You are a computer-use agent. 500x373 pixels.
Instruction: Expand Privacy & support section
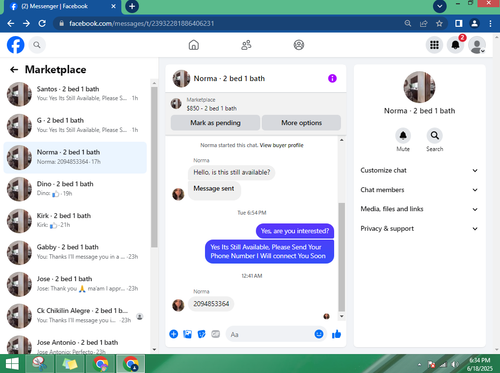point(419,228)
